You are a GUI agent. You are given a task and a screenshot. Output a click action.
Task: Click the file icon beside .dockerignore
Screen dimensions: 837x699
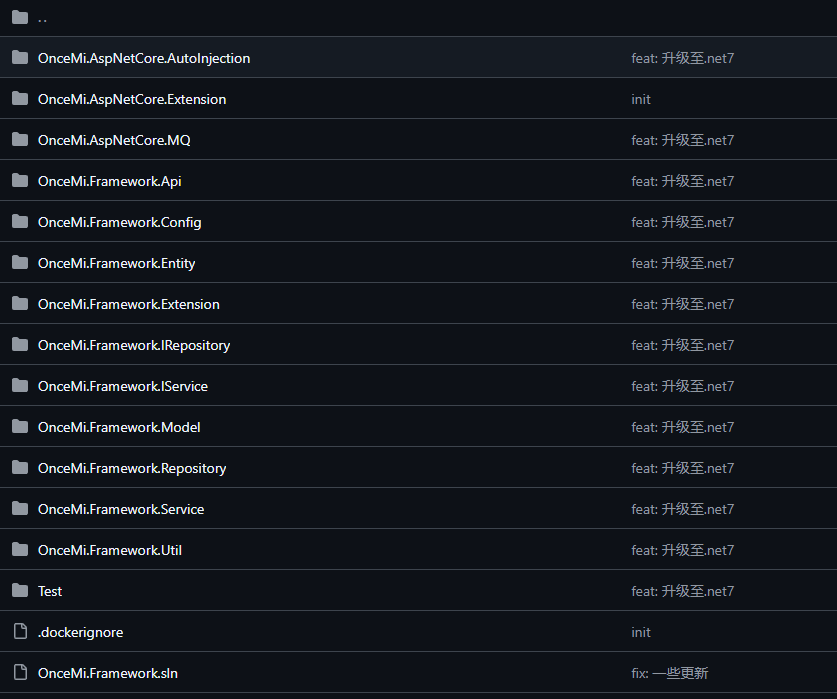(20, 632)
